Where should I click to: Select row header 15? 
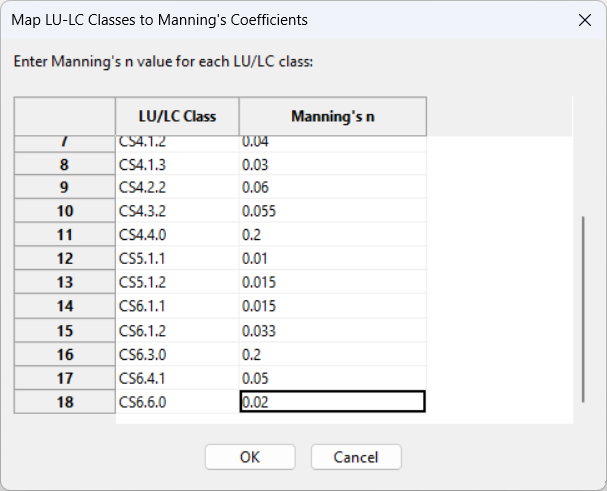(x=65, y=331)
